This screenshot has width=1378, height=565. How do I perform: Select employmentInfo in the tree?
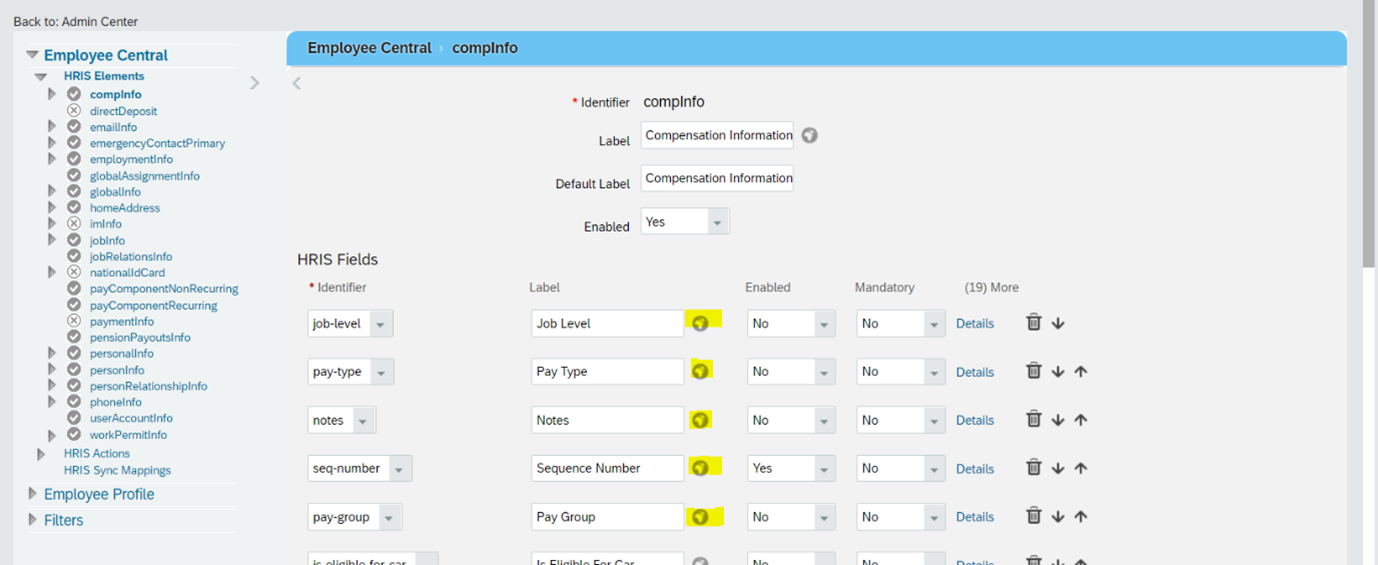click(x=131, y=159)
